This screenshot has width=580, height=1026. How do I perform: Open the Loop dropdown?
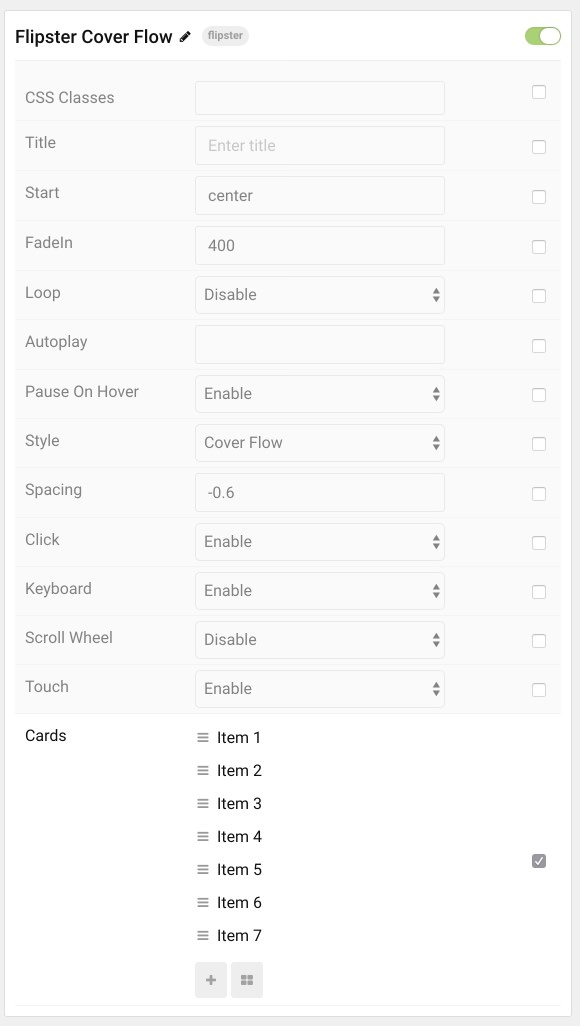319,295
